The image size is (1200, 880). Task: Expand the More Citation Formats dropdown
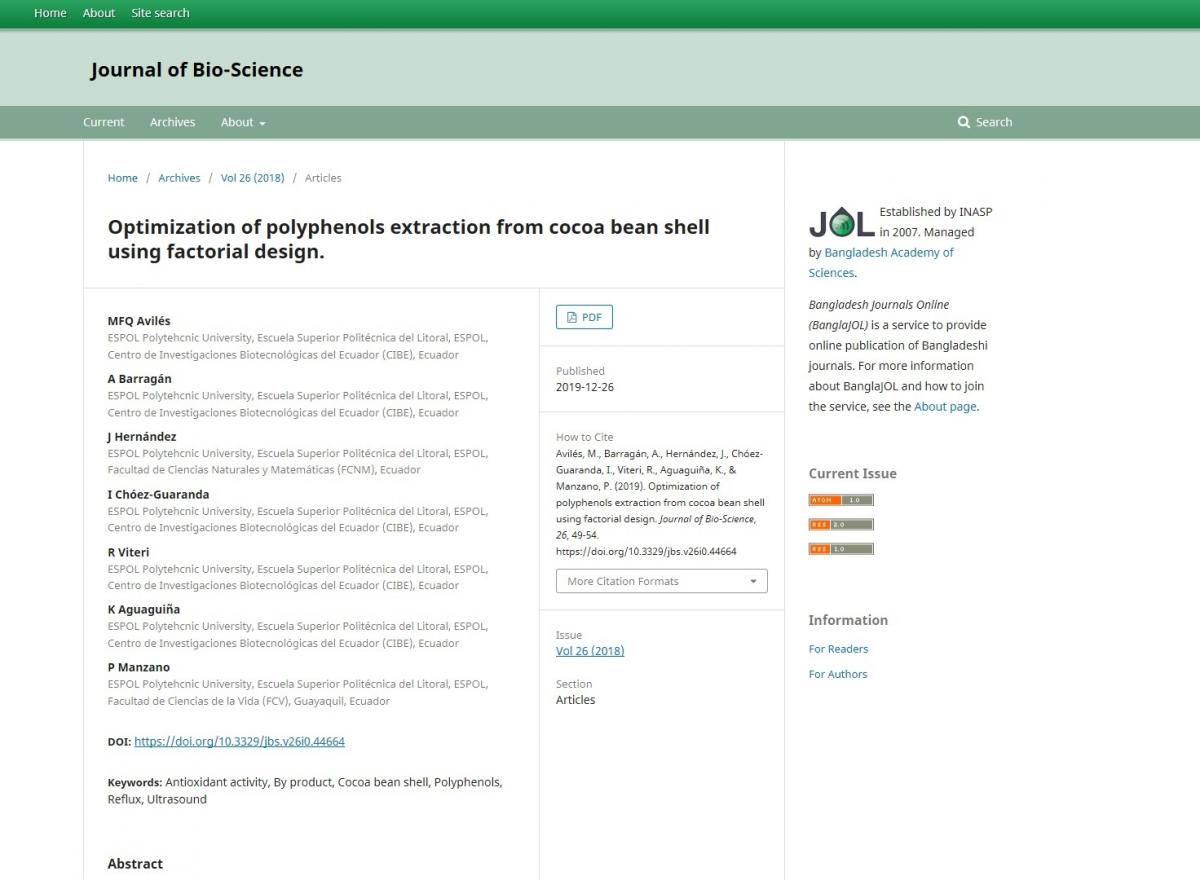pyautogui.click(x=661, y=581)
